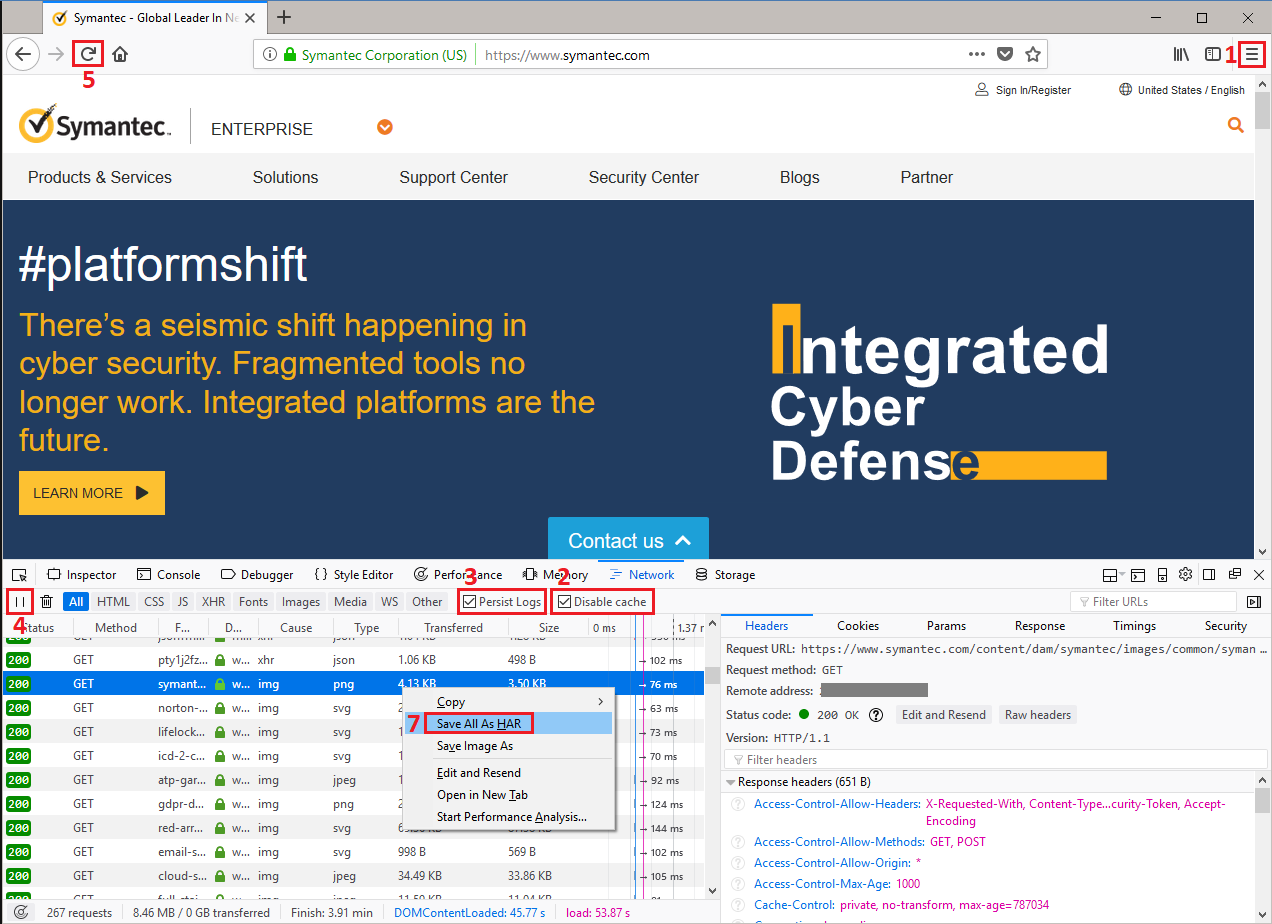
Task: Activate the DevTools element picker
Action: (19, 575)
